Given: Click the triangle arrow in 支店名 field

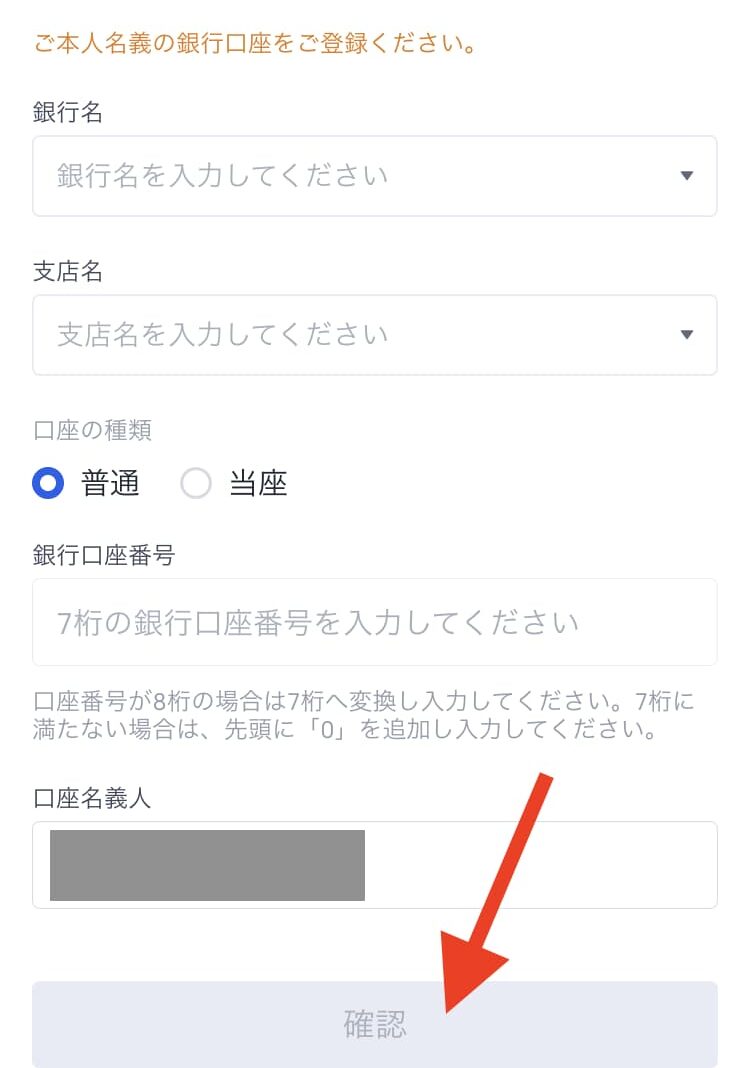Looking at the screenshot, I should pyautogui.click(x=687, y=334).
